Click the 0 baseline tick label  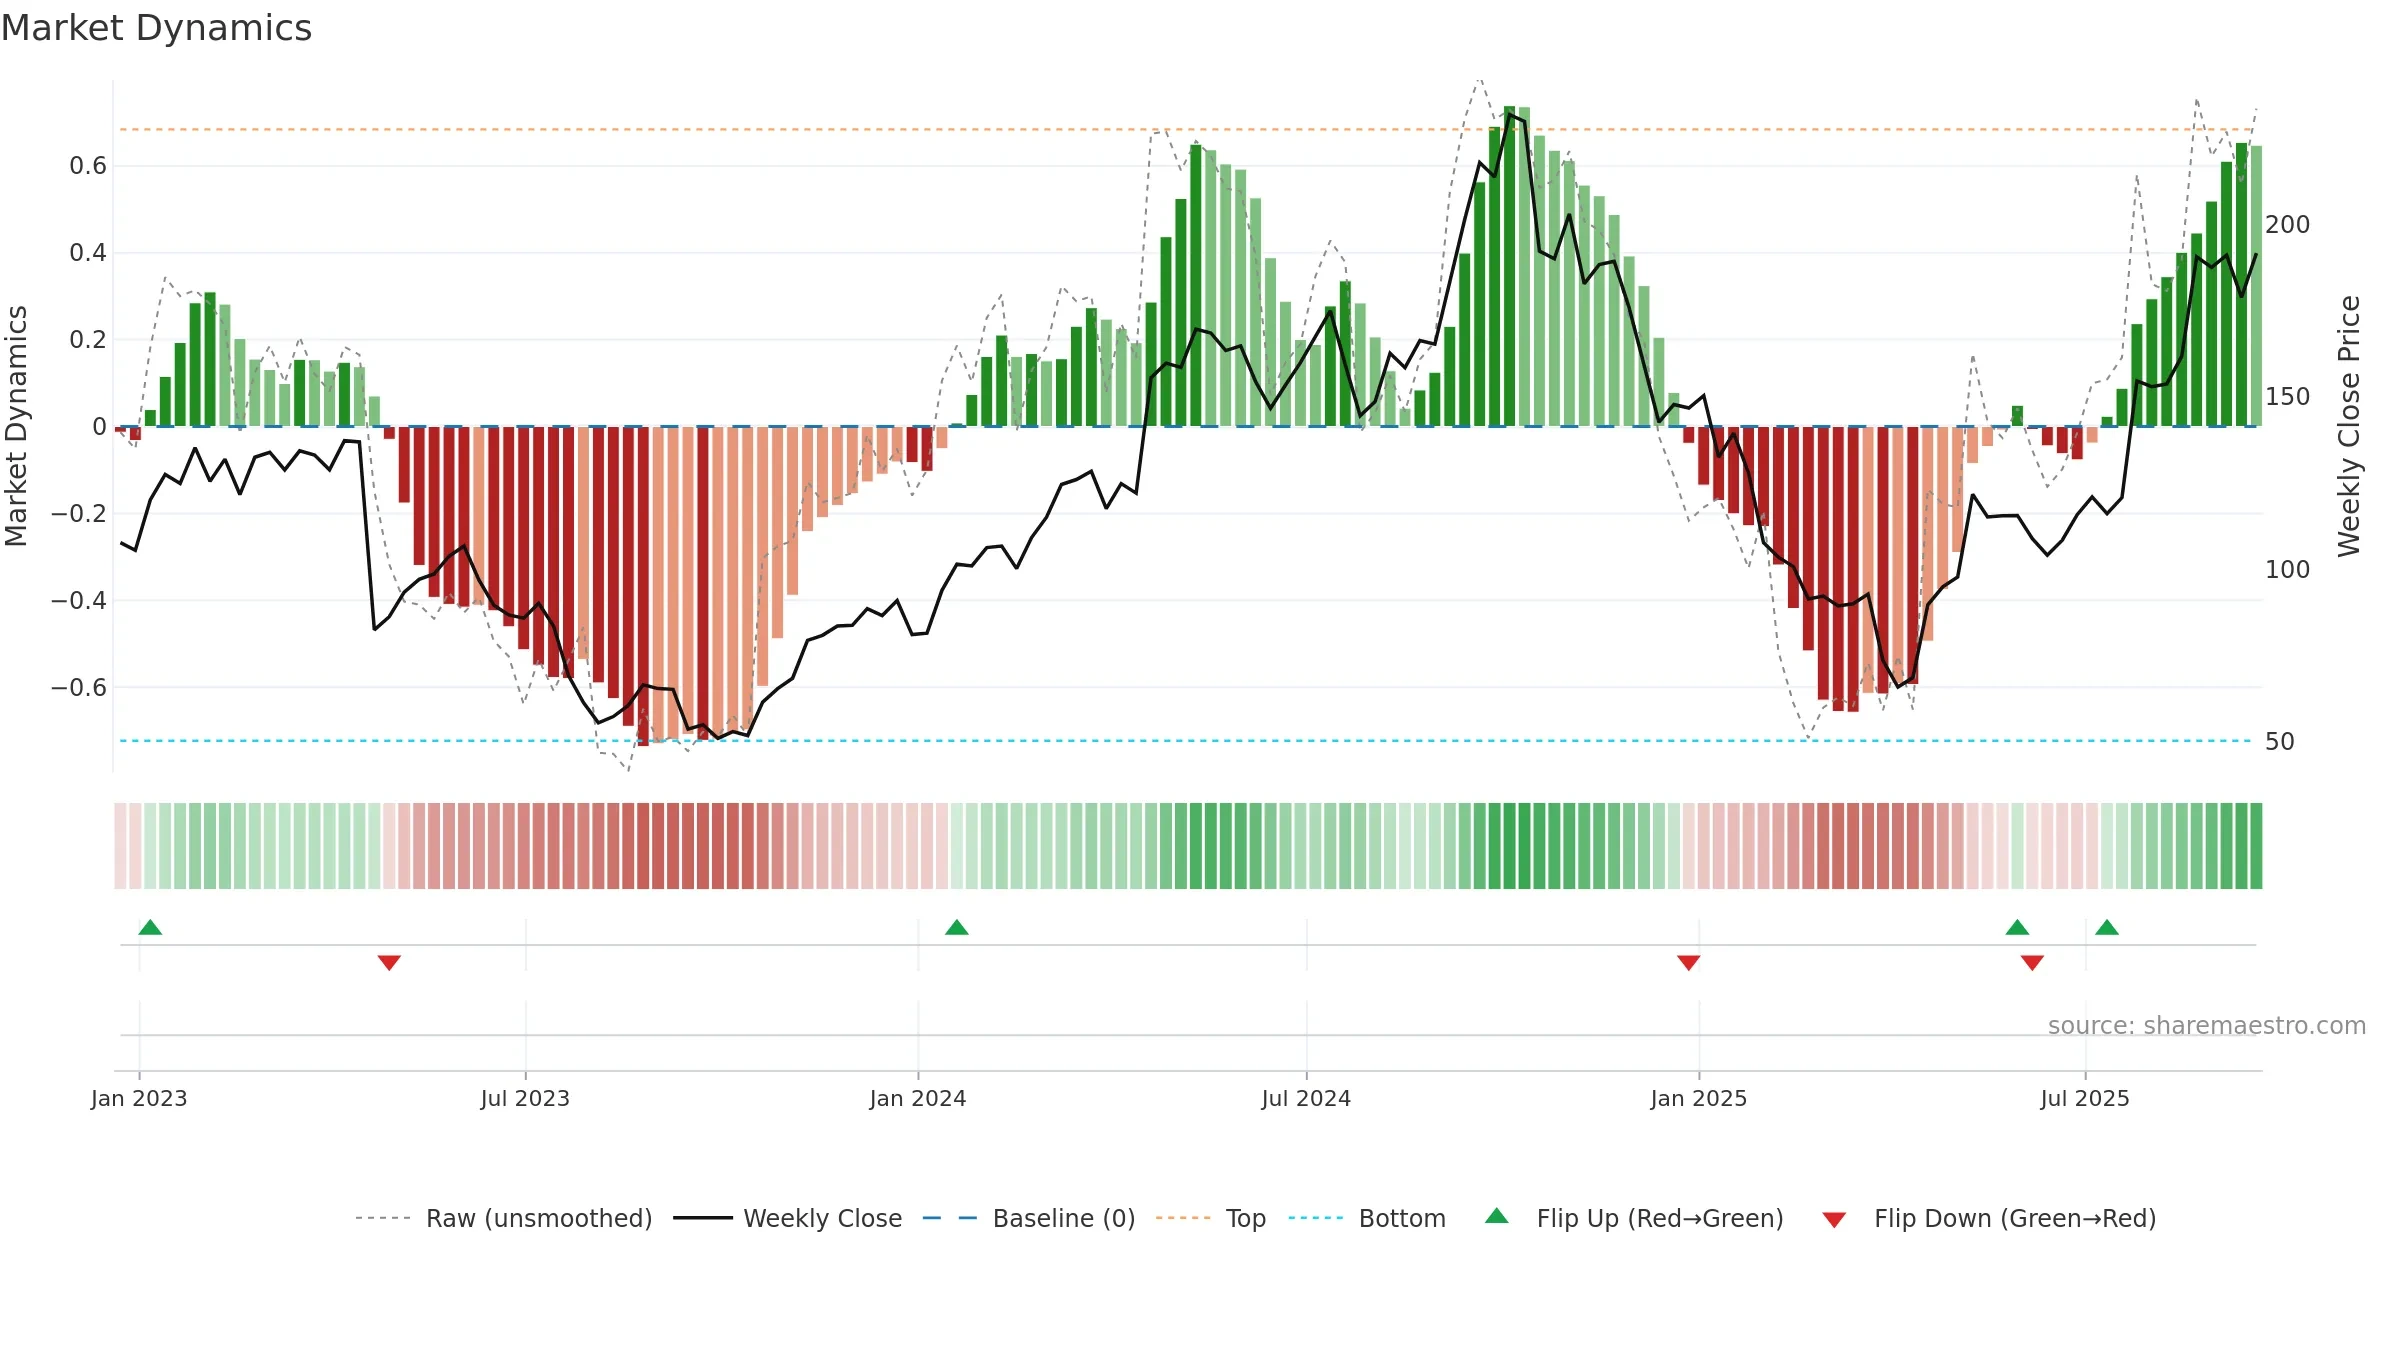(99, 427)
